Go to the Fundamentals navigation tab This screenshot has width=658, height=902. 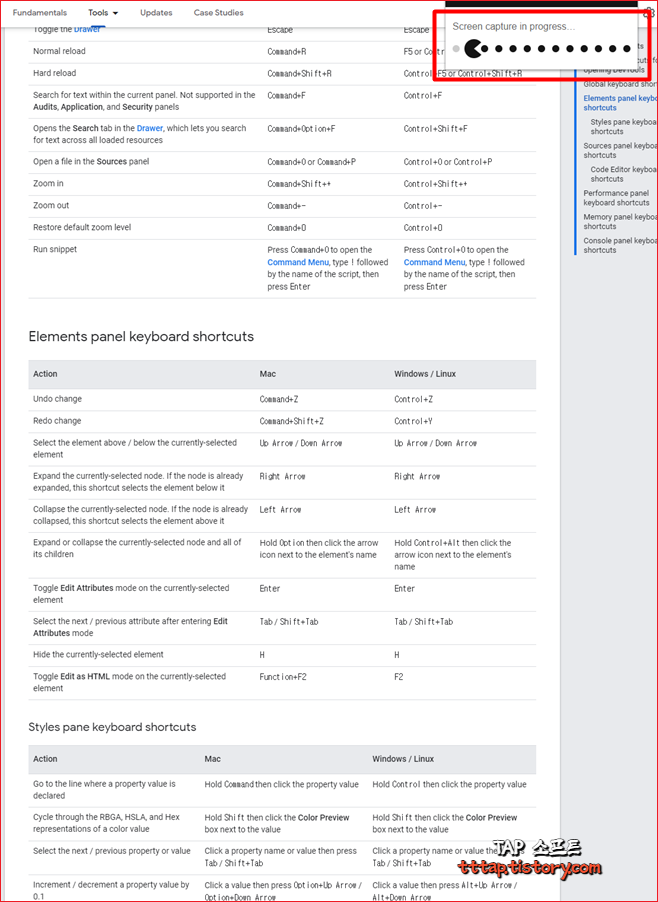40,13
